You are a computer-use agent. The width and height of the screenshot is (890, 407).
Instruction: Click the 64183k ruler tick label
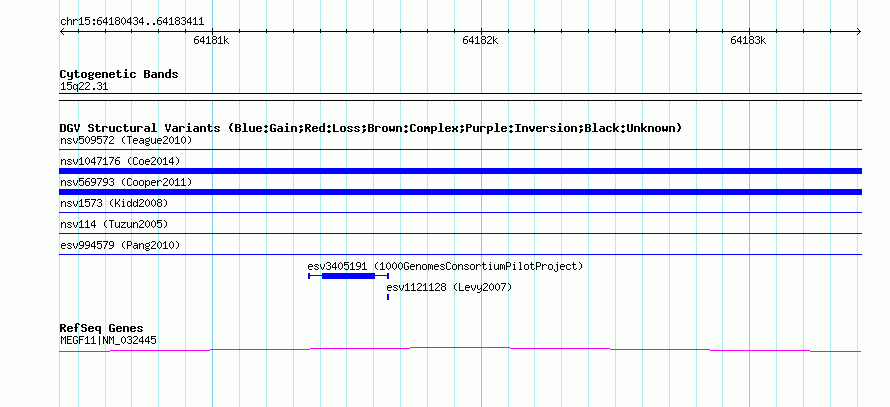coord(748,40)
